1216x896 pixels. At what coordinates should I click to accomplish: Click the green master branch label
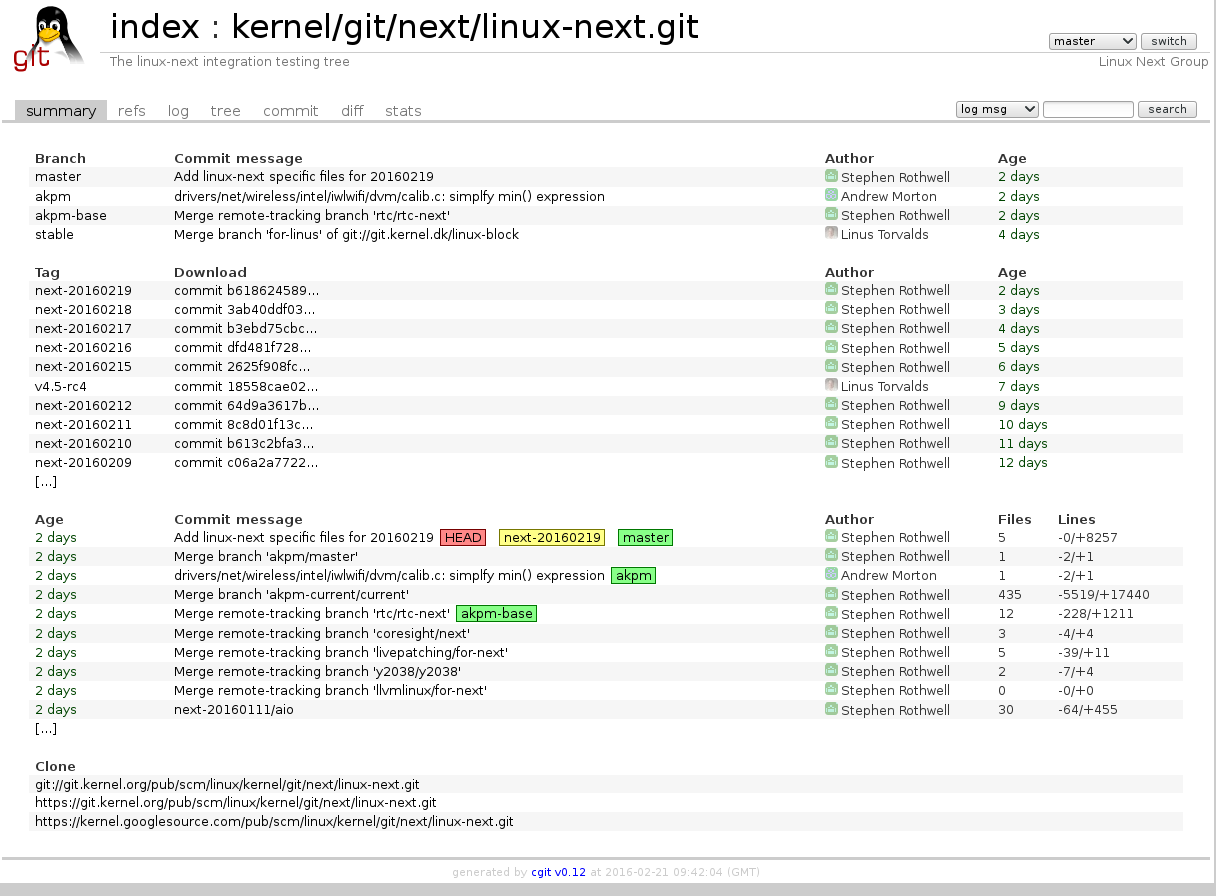coord(646,537)
